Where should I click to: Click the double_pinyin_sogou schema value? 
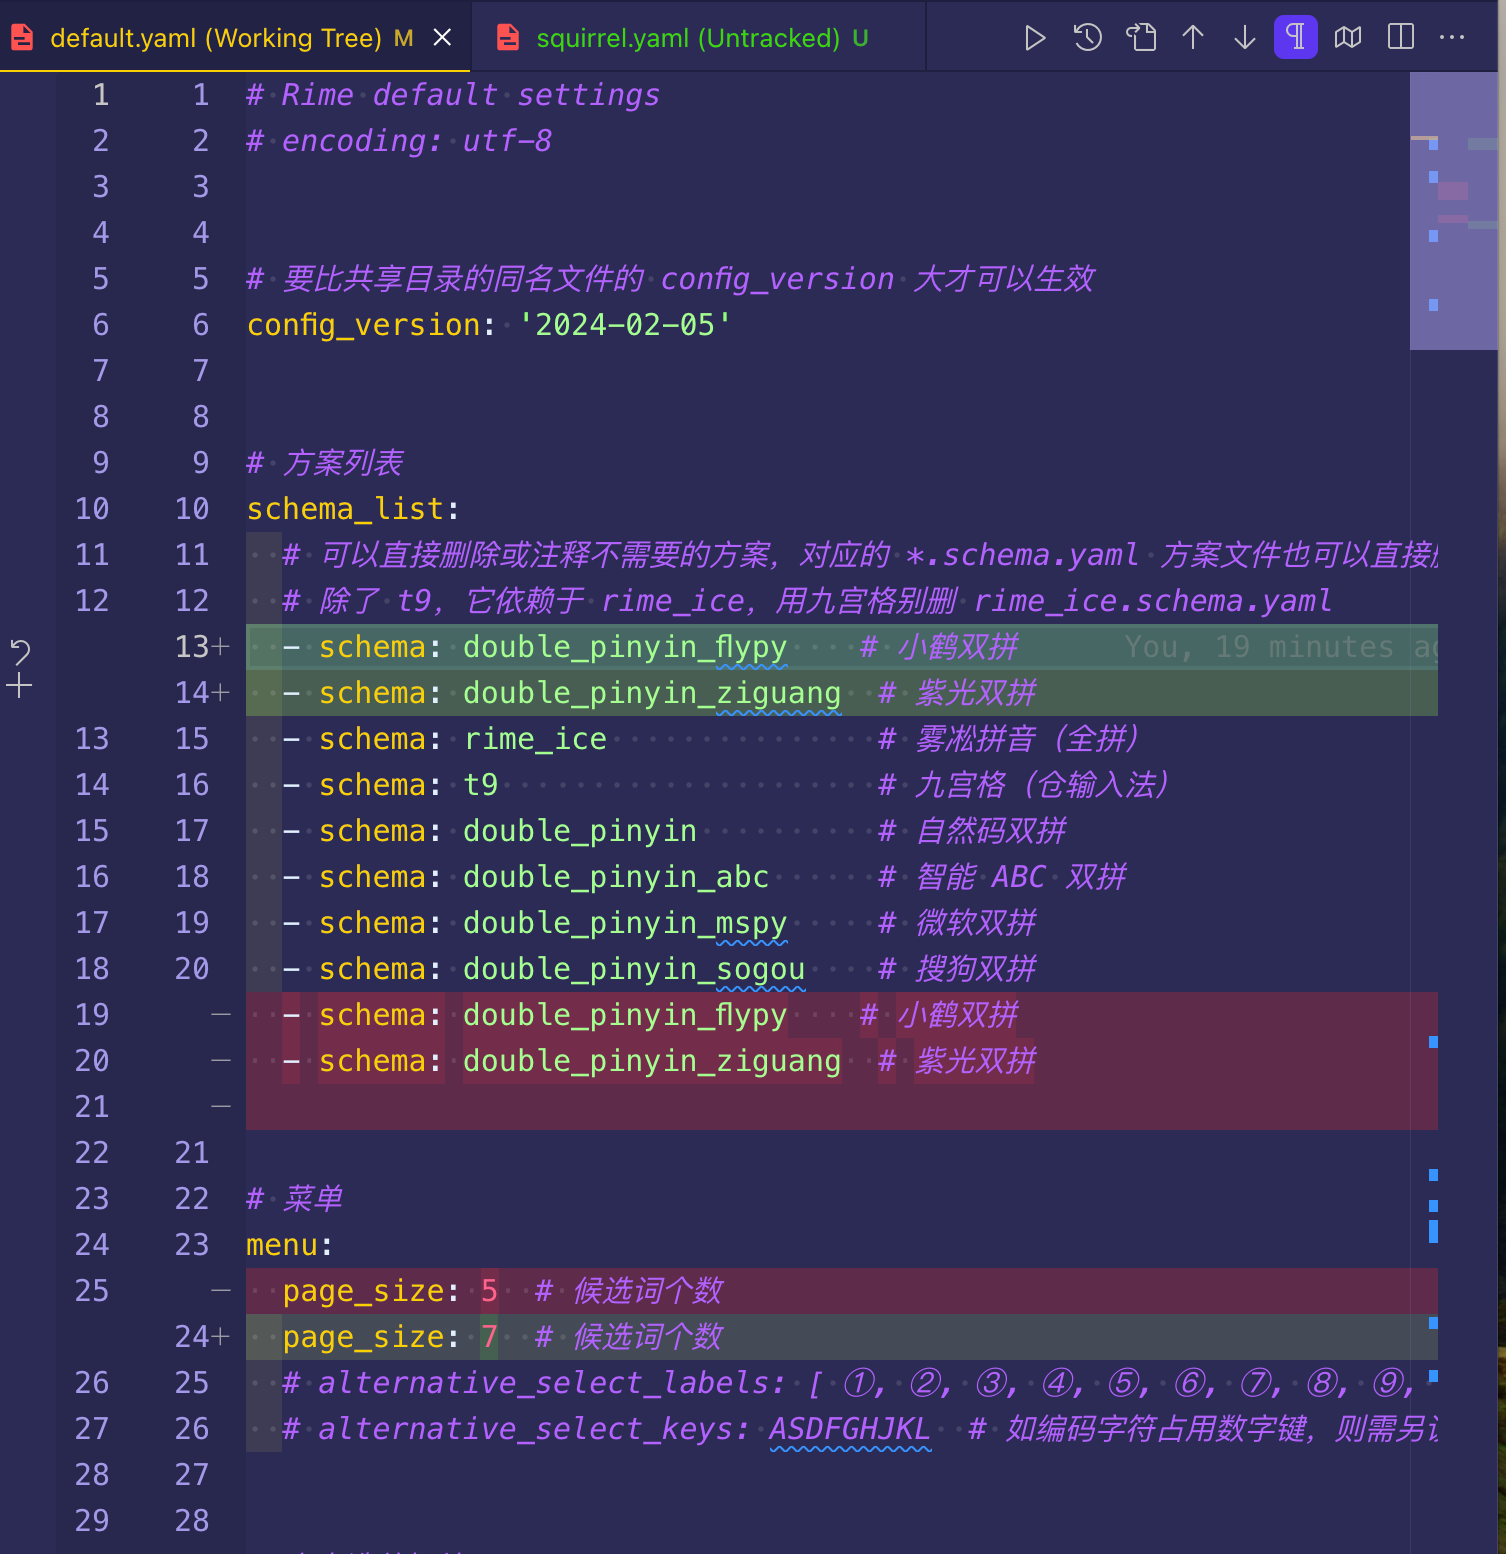(634, 969)
